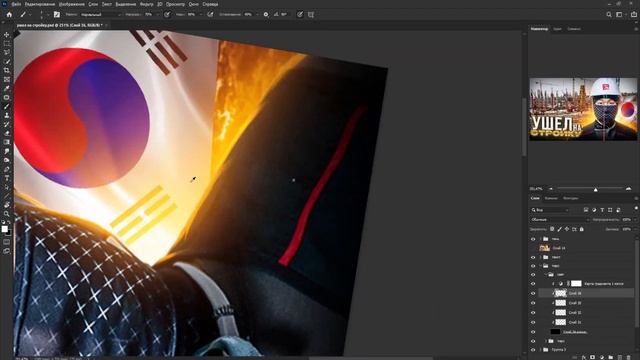Select the Brush tool in toolbox
The image size is (640, 360).
pyautogui.click(x=7, y=107)
